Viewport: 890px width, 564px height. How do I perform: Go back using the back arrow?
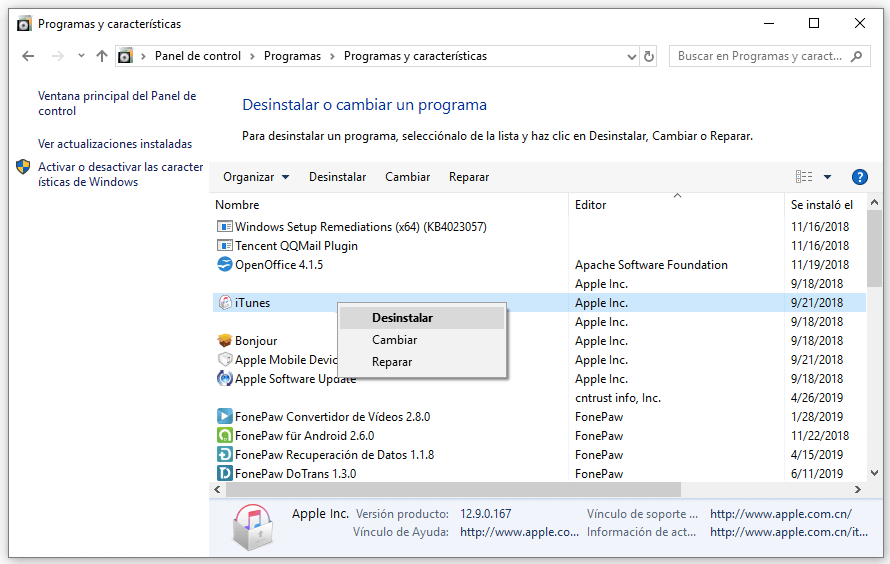pos(28,56)
